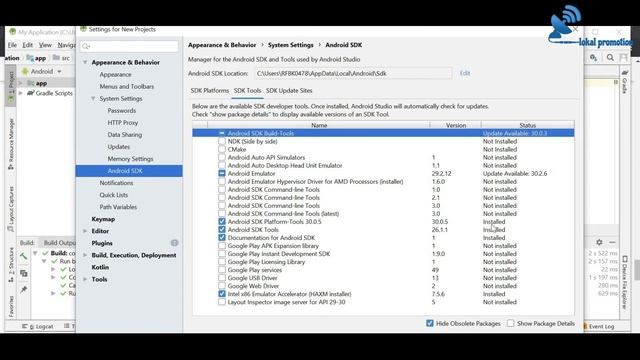
Task: Open Memory Settings page
Action: point(130,159)
